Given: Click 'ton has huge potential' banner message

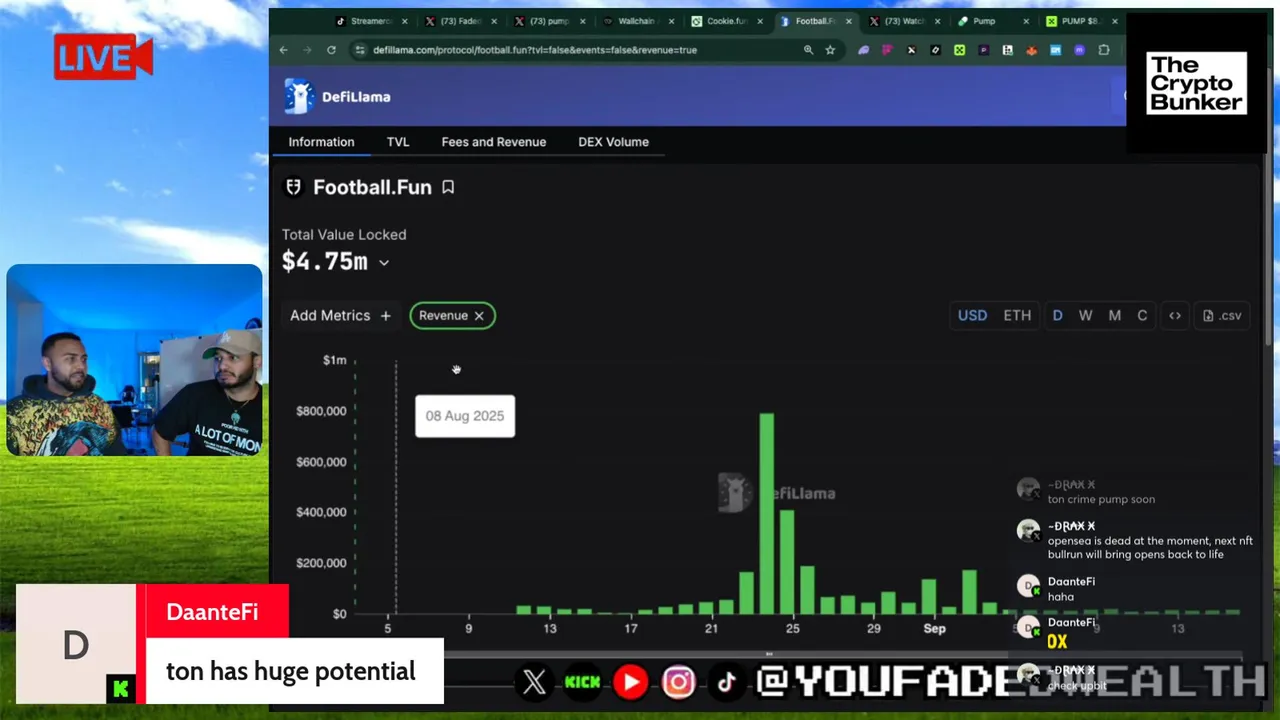Looking at the screenshot, I should point(291,671).
